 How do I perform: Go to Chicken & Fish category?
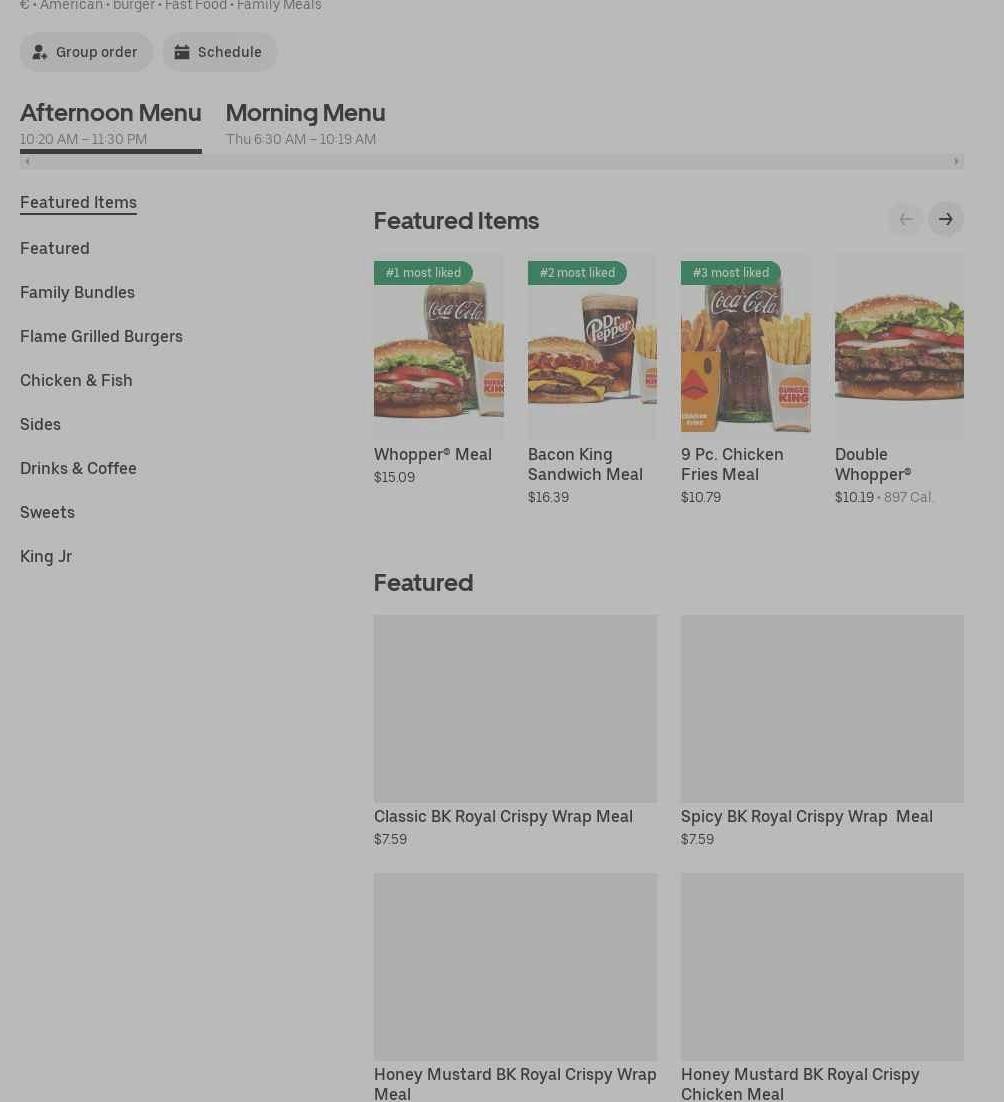click(76, 380)
